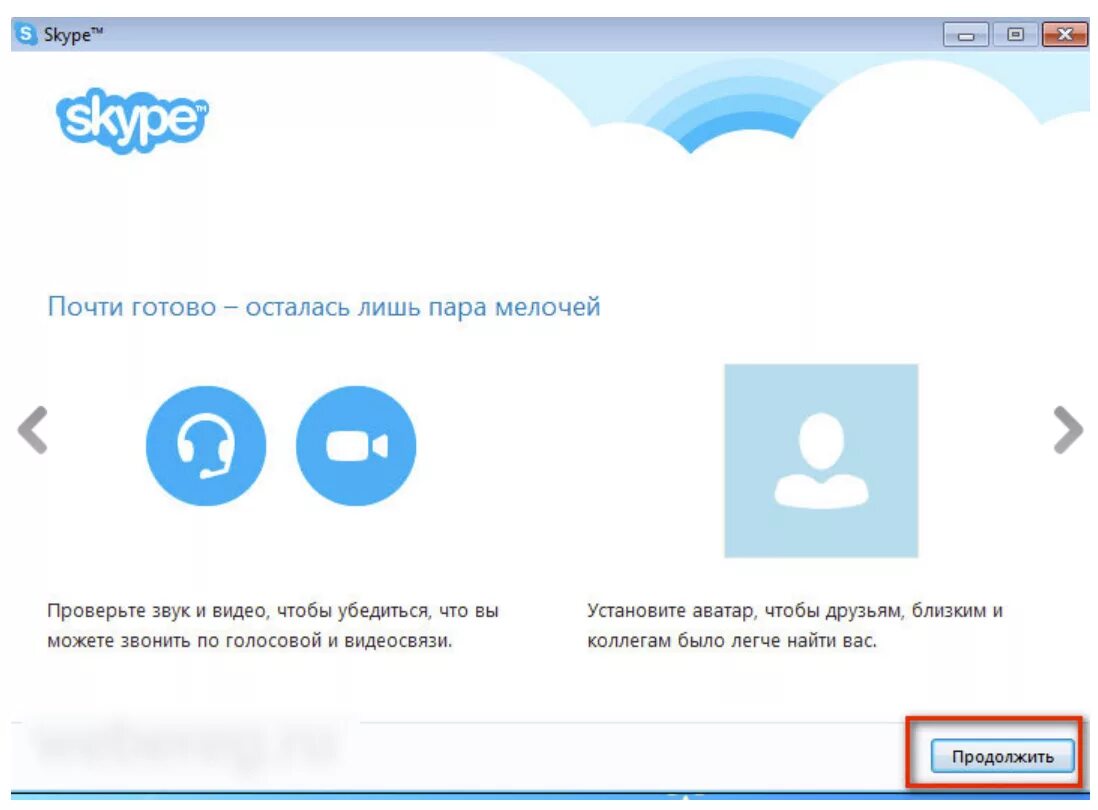Image resolution: width=1098 pixels, height=810 pixels.
Task: Click the Skype icon in title bar
Action: tap(26, 34)
